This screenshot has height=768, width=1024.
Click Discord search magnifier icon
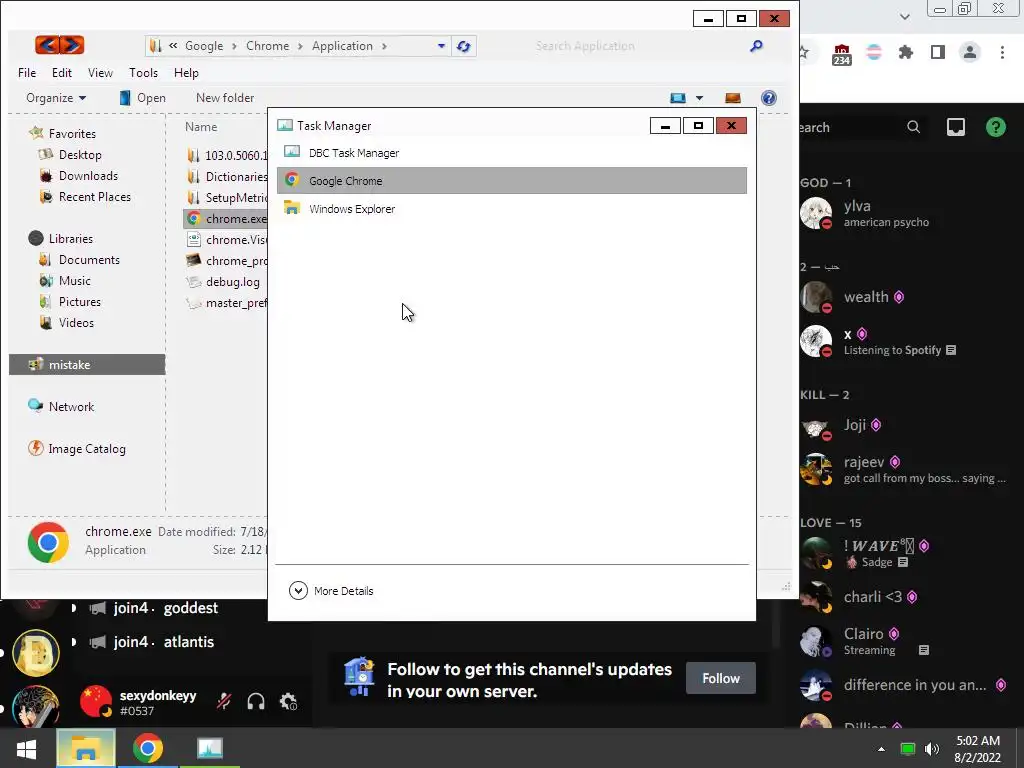pos(914,127)
